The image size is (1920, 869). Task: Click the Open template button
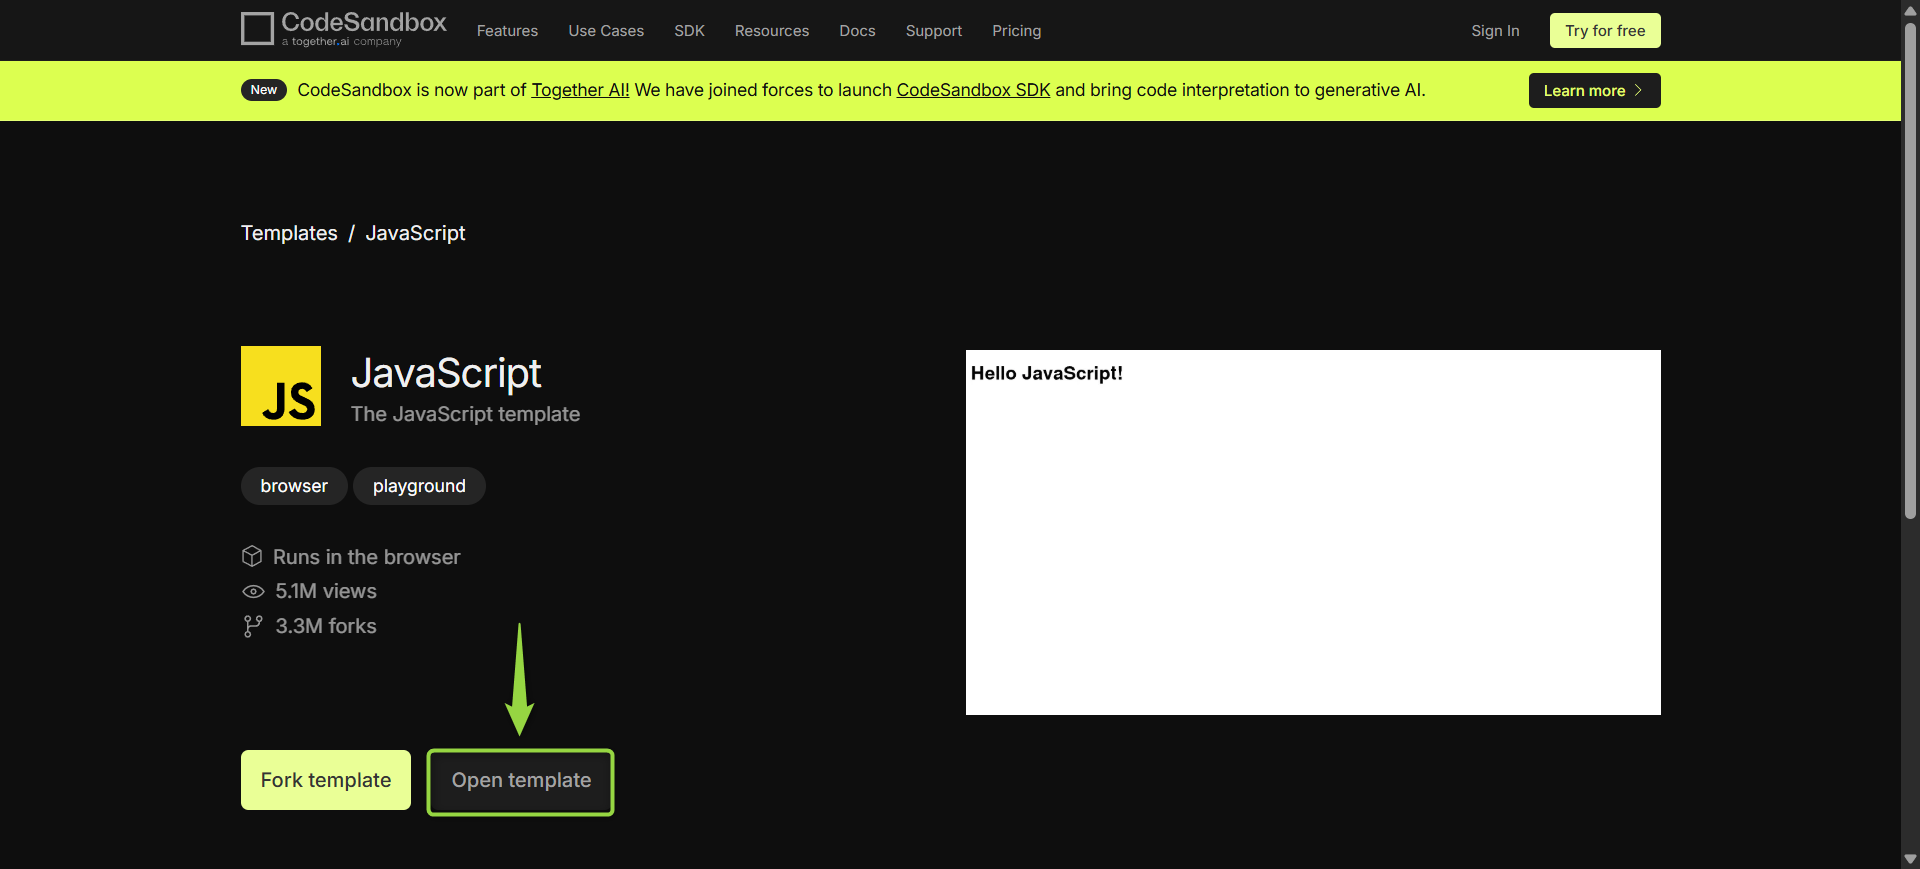click(x=521, y=781)
